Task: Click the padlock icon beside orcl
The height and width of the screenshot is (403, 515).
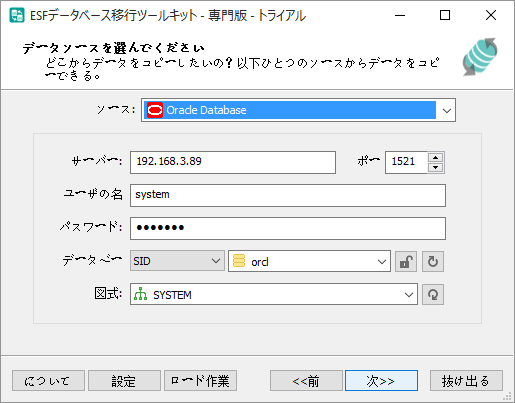Action: click(x=406, y=262)
